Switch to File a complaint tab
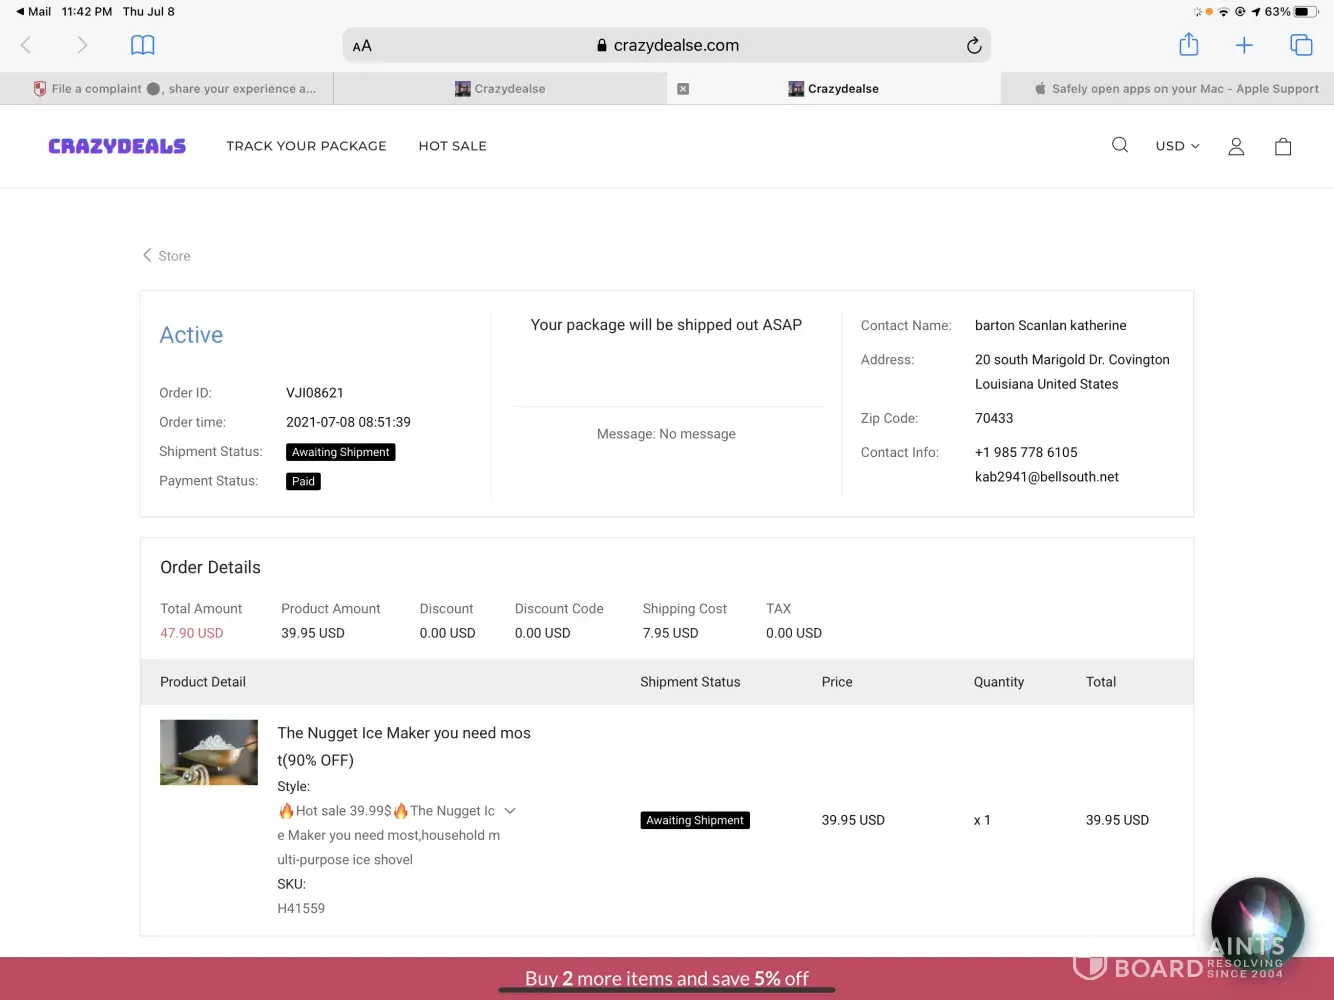This screenshot has height=1000, width=1334. (175, 89)
